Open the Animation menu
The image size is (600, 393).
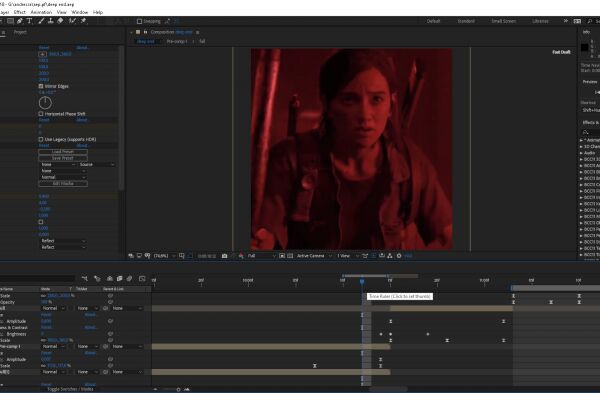[x=41, y=12]
